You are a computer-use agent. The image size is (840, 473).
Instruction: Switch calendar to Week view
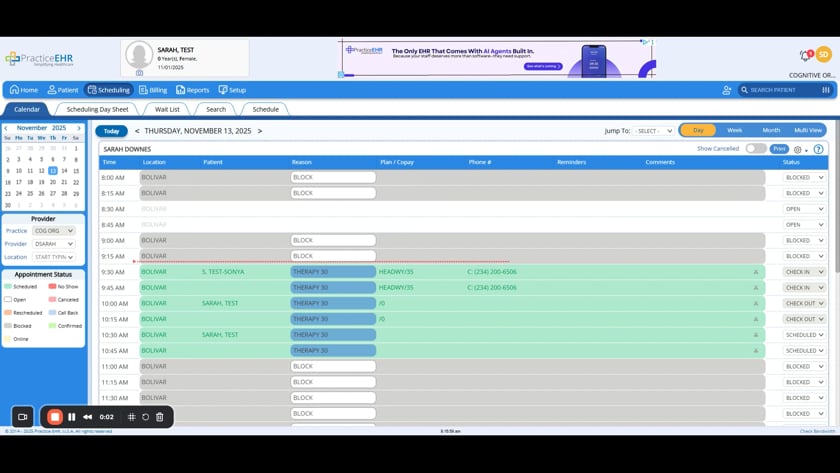point(734,130)
